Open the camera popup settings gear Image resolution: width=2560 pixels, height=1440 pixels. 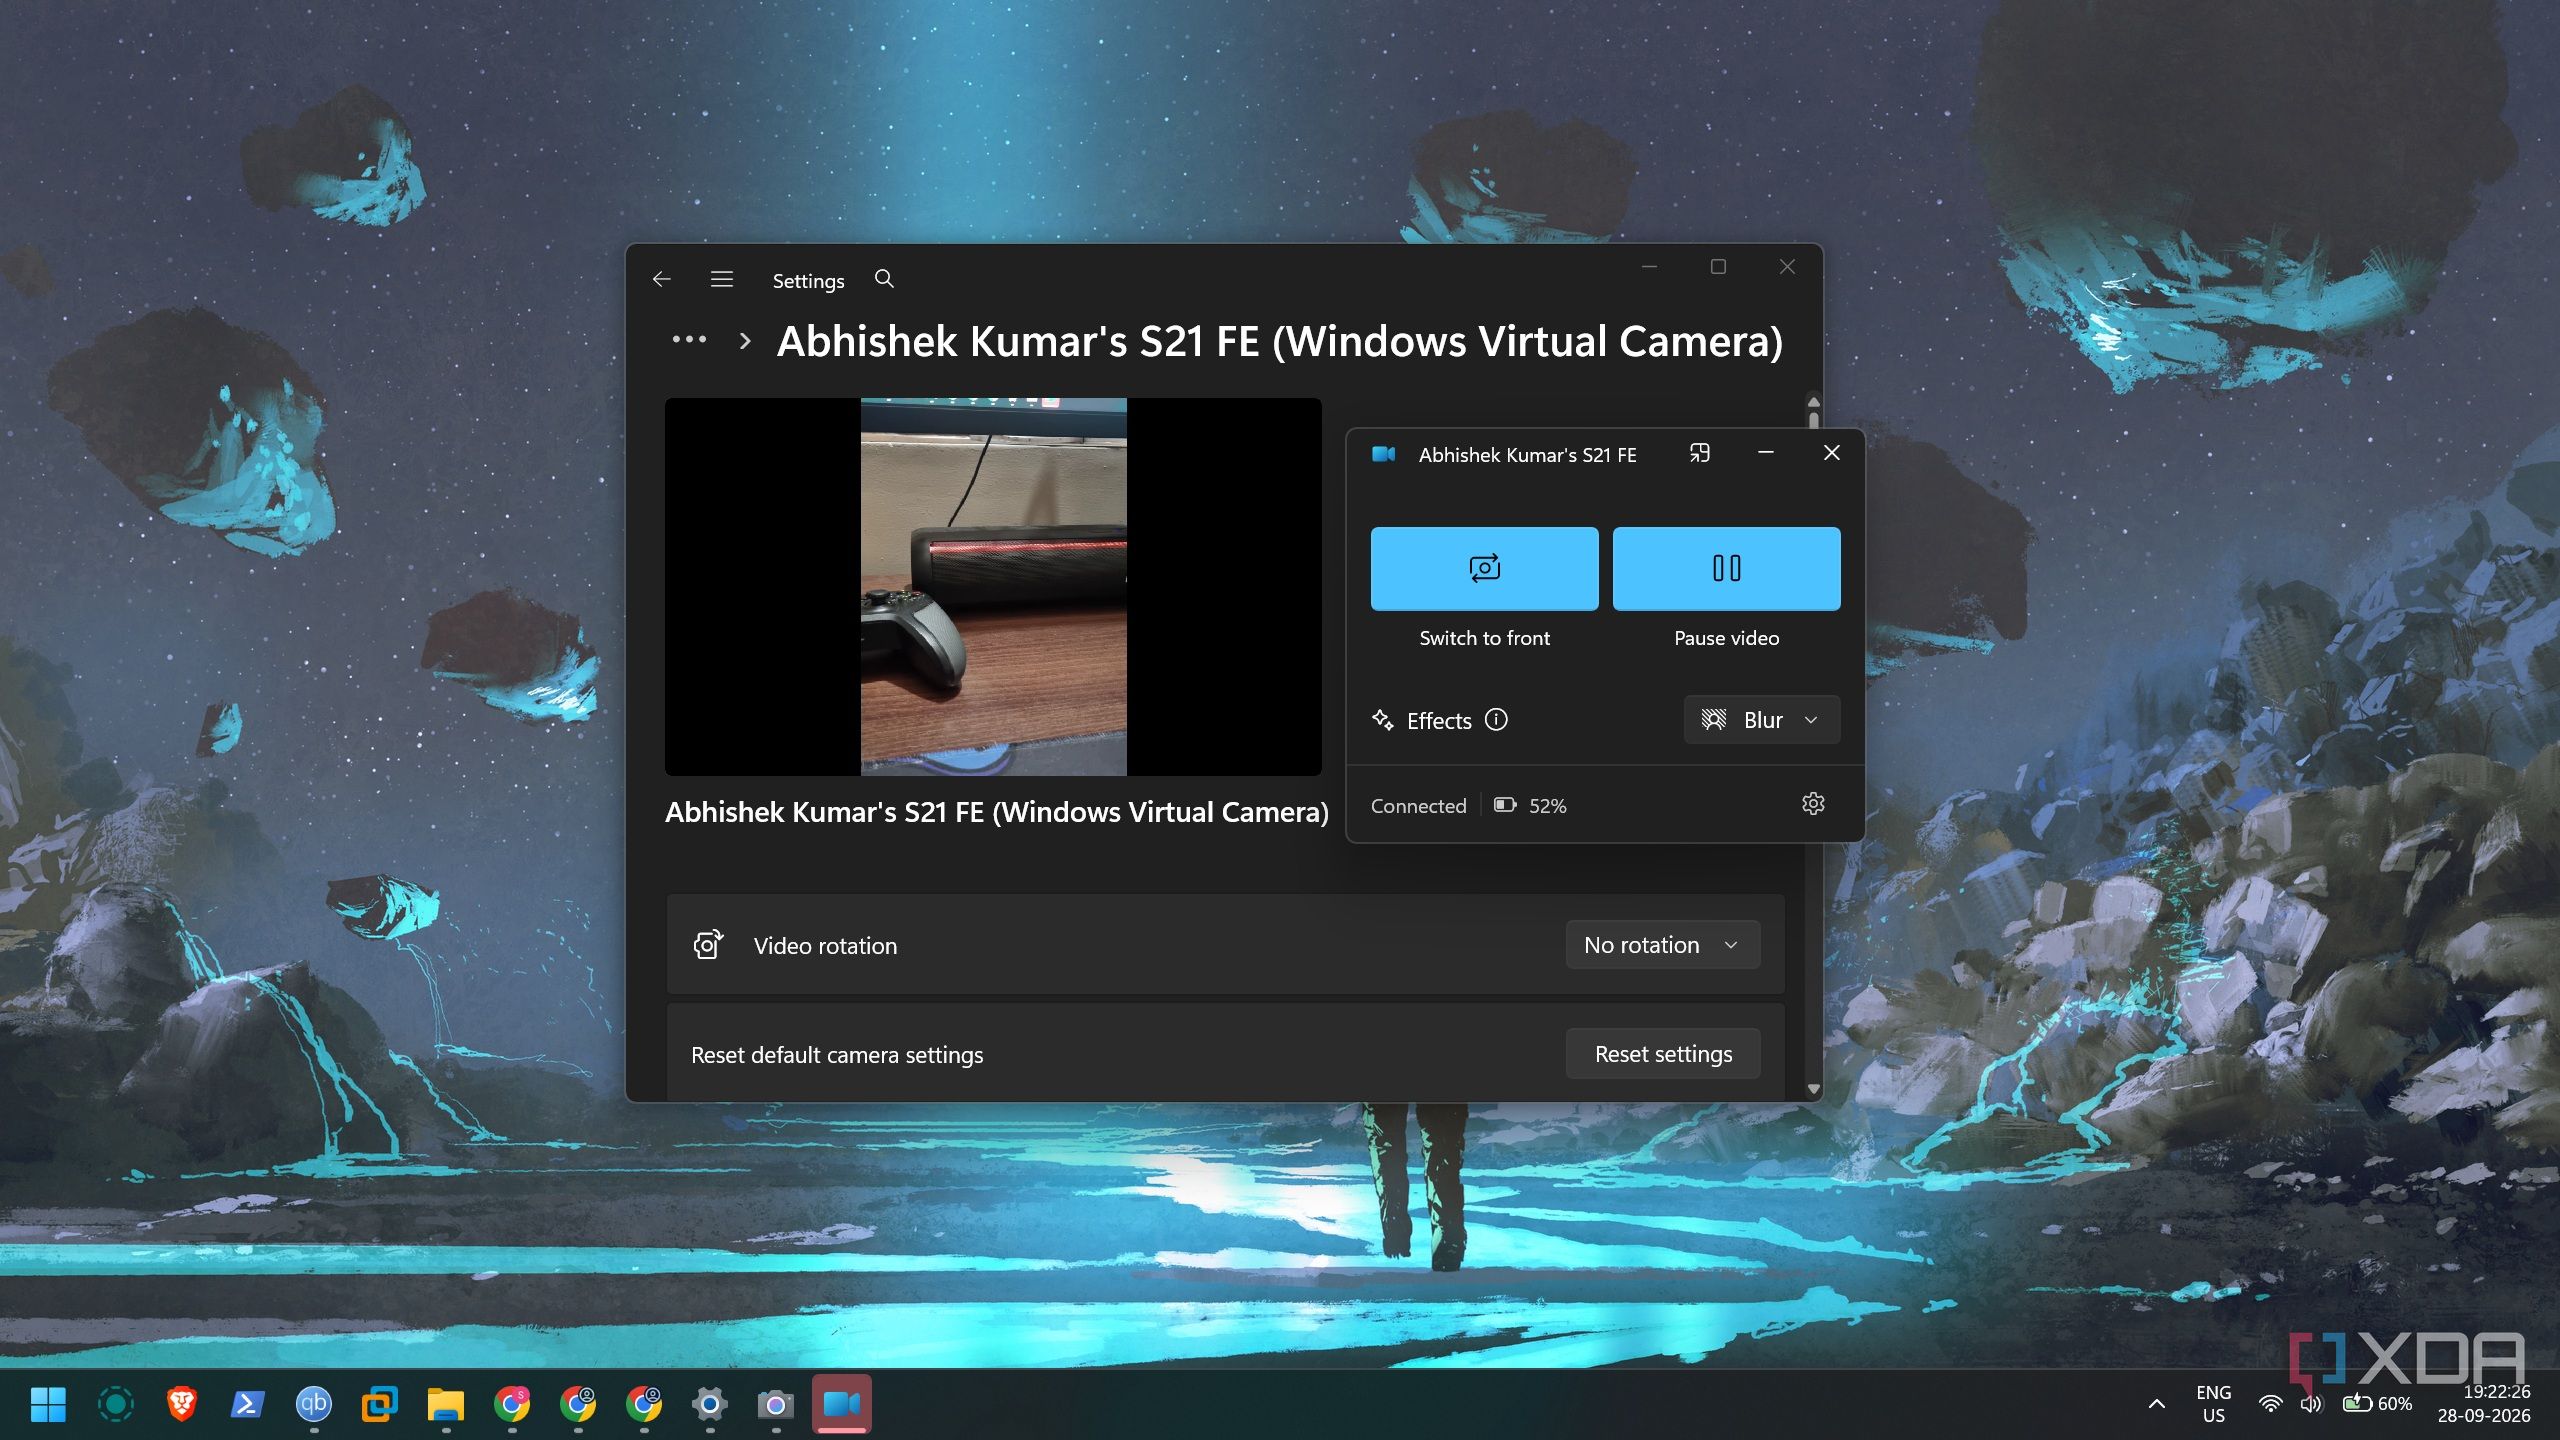pyautogui.click(x=1813, y=804)
